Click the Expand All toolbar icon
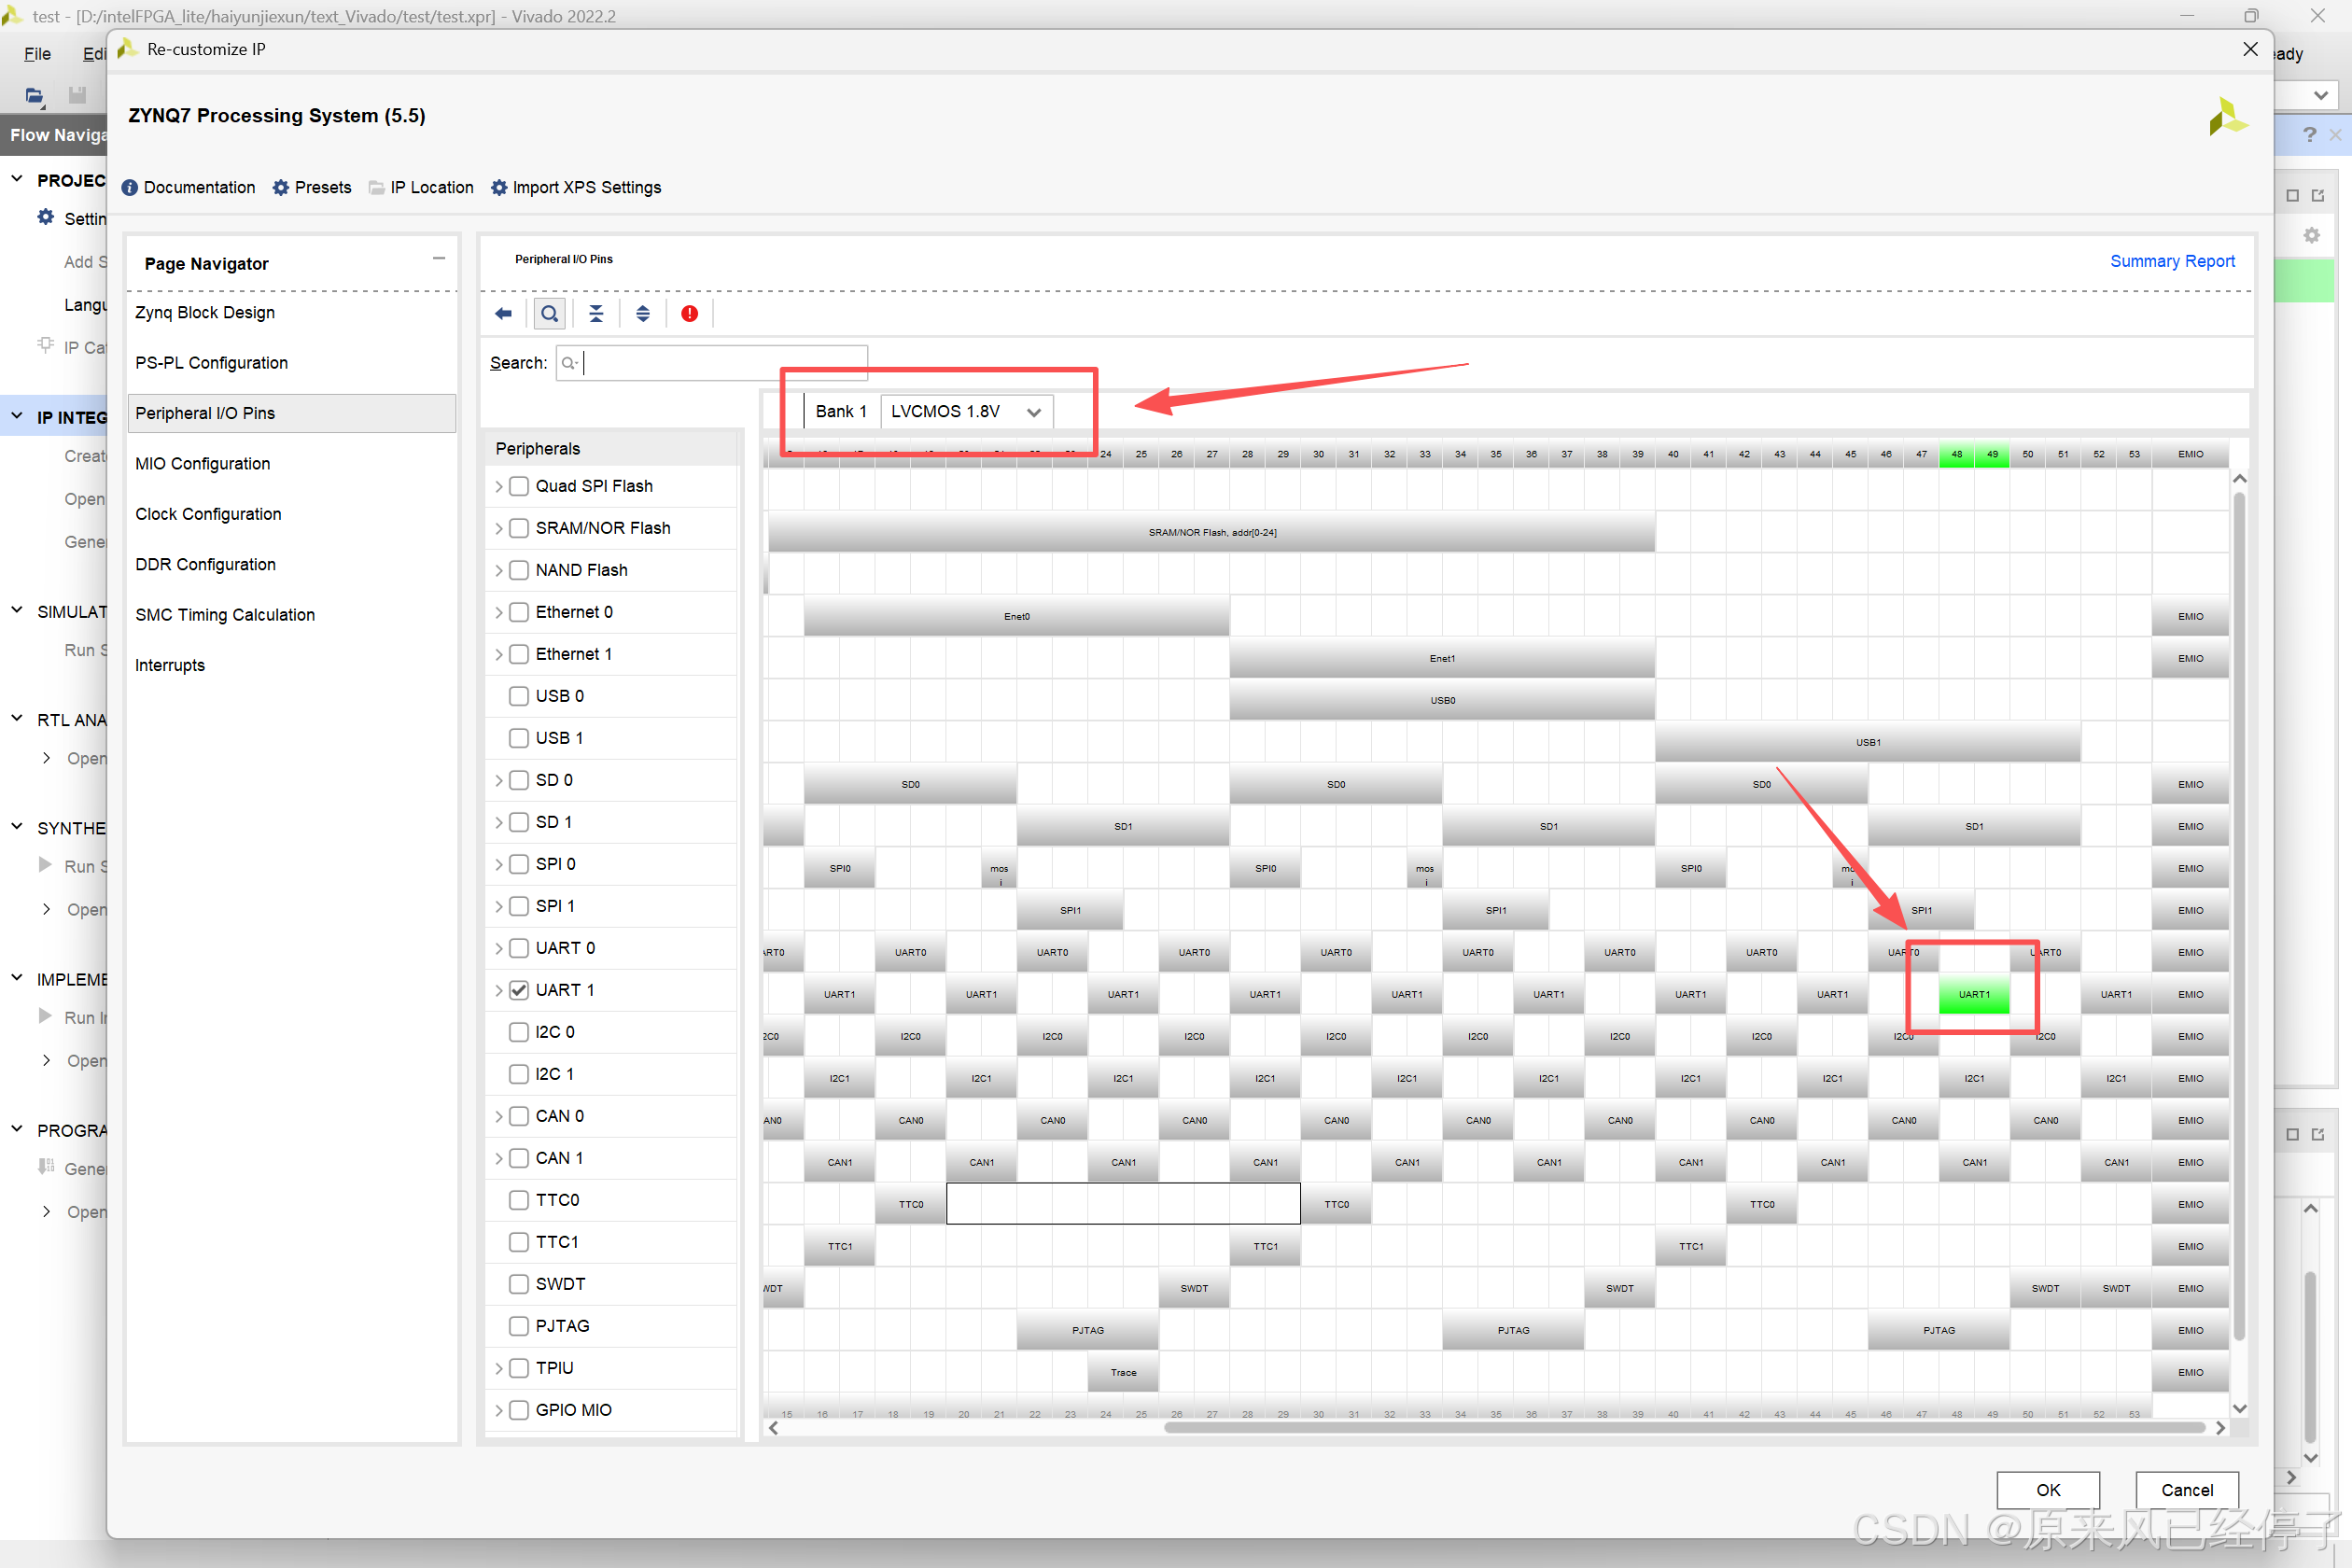Image resolution: width=2352 pixels, height=1568 pixels. pos(642,314)
